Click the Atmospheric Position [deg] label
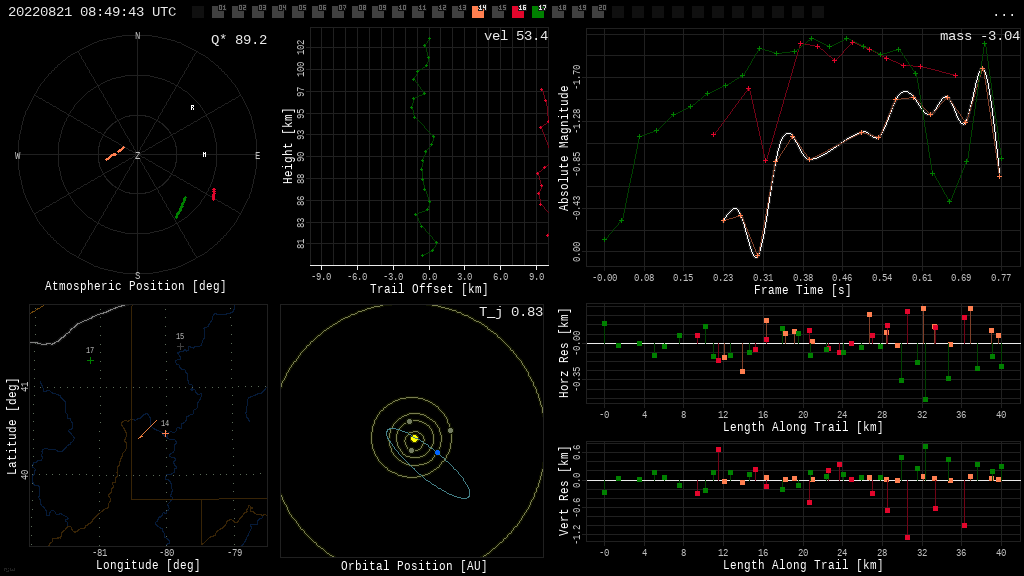 pyautogui.click(x=135, y=286)
